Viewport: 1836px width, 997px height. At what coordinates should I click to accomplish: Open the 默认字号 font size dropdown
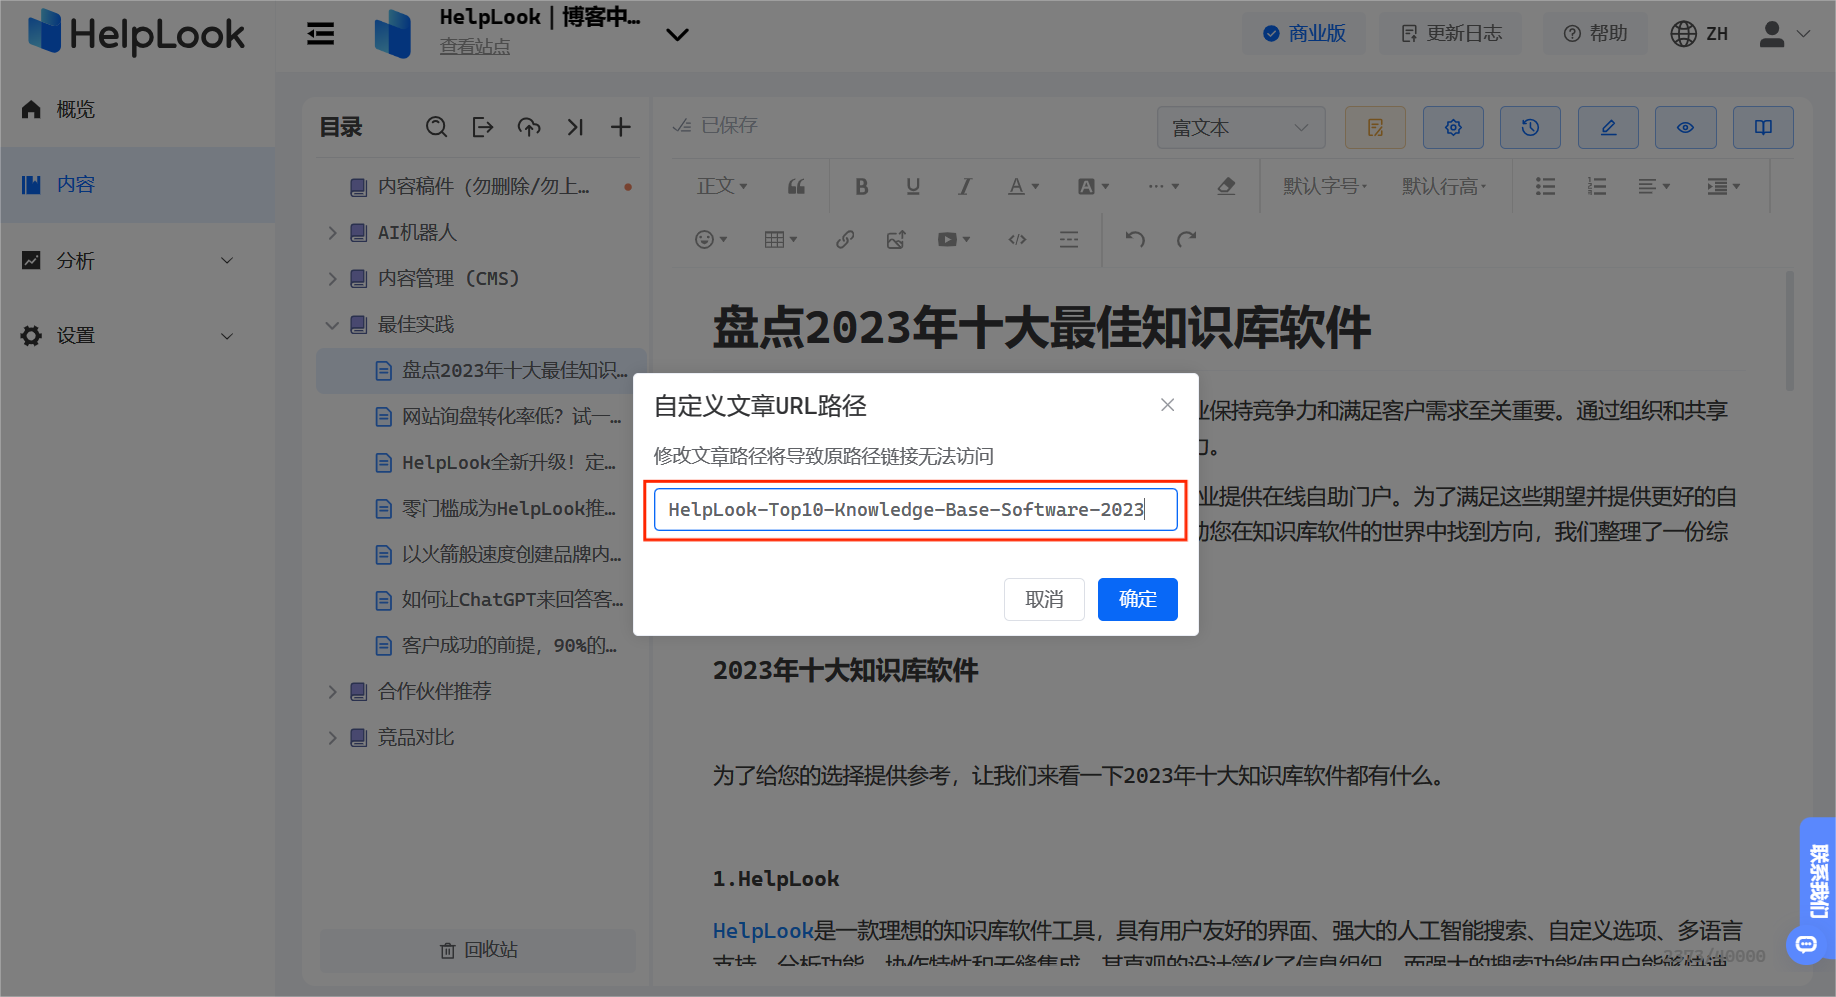pos(1325,186)
